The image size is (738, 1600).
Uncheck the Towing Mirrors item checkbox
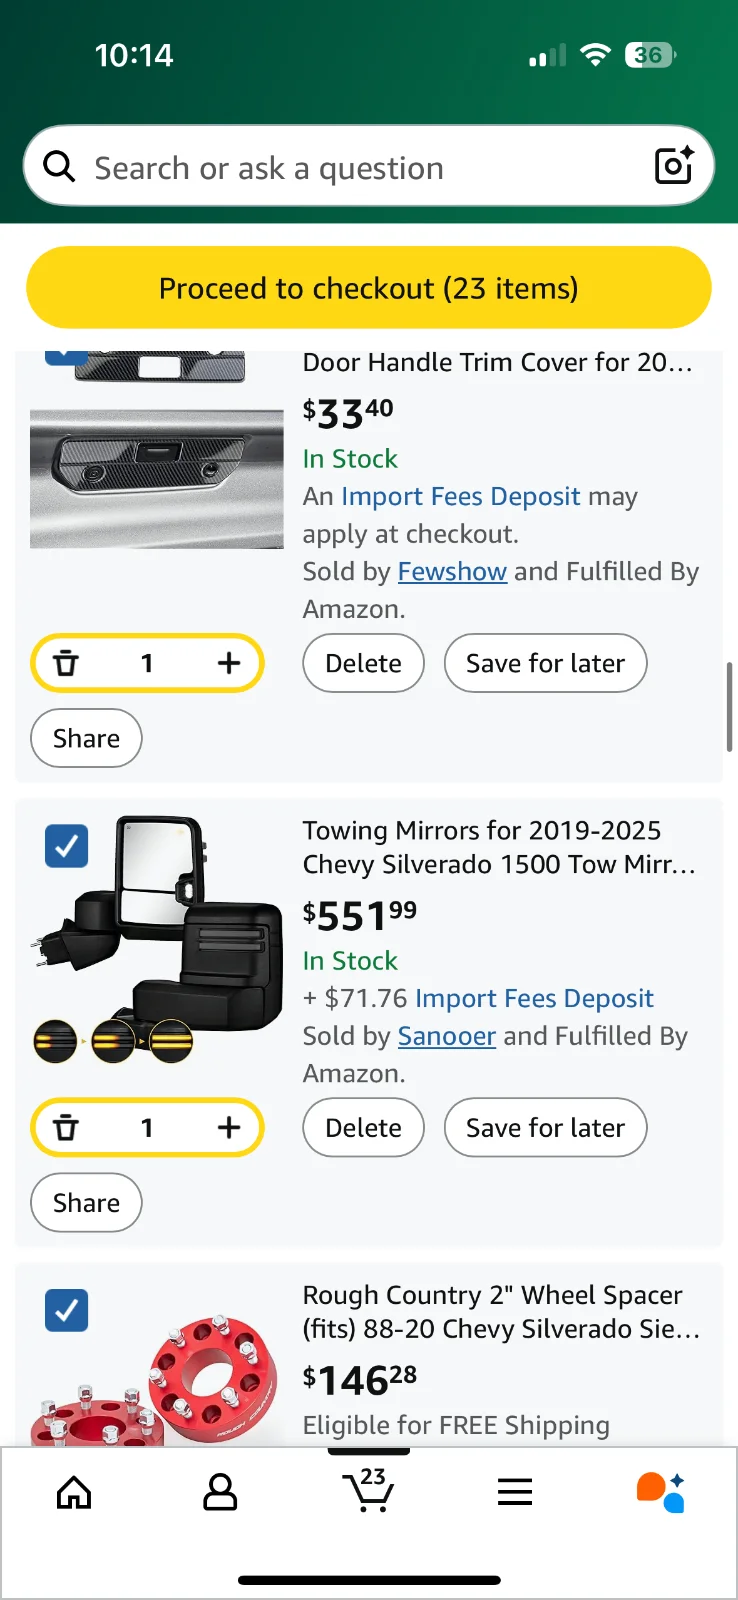67,846
